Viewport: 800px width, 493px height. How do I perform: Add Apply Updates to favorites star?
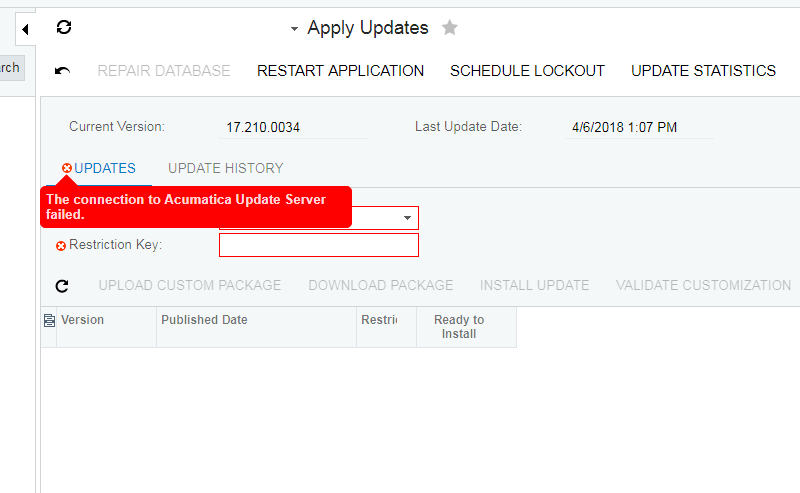449,28
